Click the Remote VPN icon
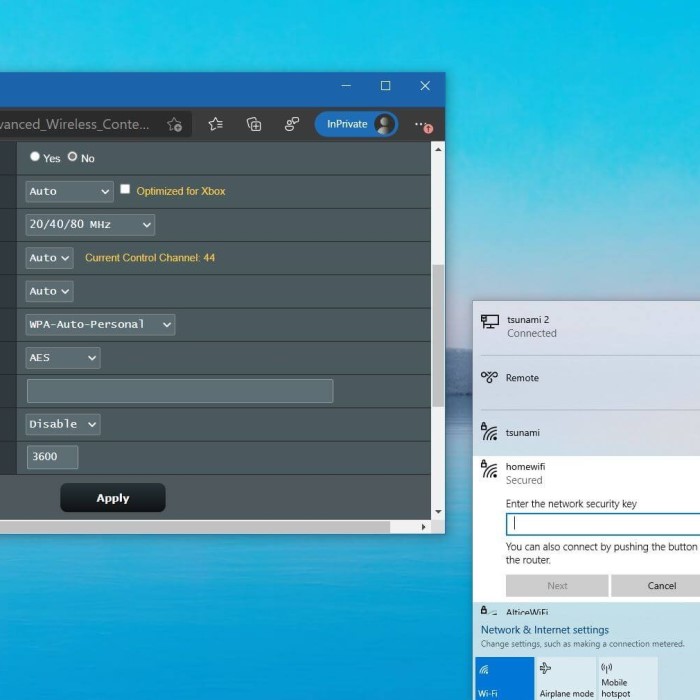This screenshot has width=700, height=700. (489, 377)
